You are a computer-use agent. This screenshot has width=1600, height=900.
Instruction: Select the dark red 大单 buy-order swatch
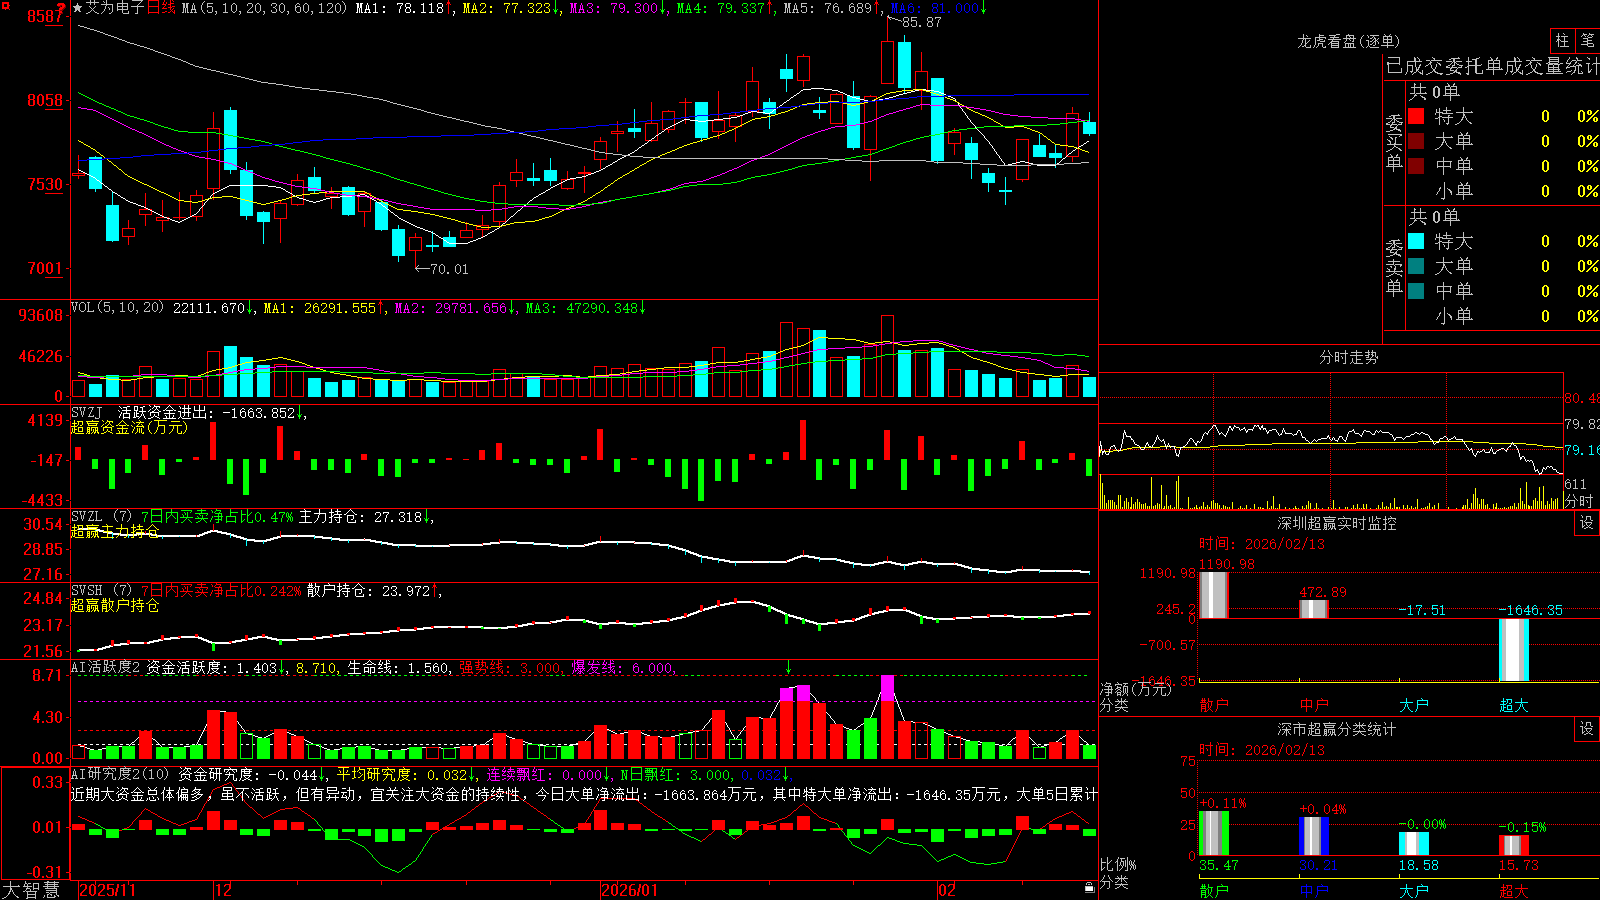pos(1416,141)
